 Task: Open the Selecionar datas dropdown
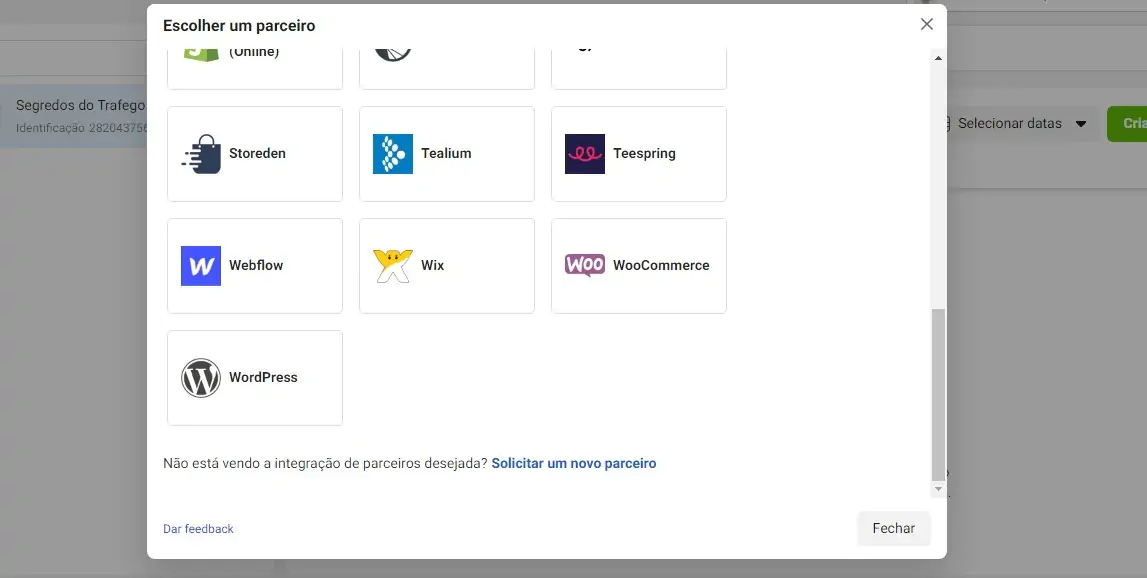[1021, 124]
